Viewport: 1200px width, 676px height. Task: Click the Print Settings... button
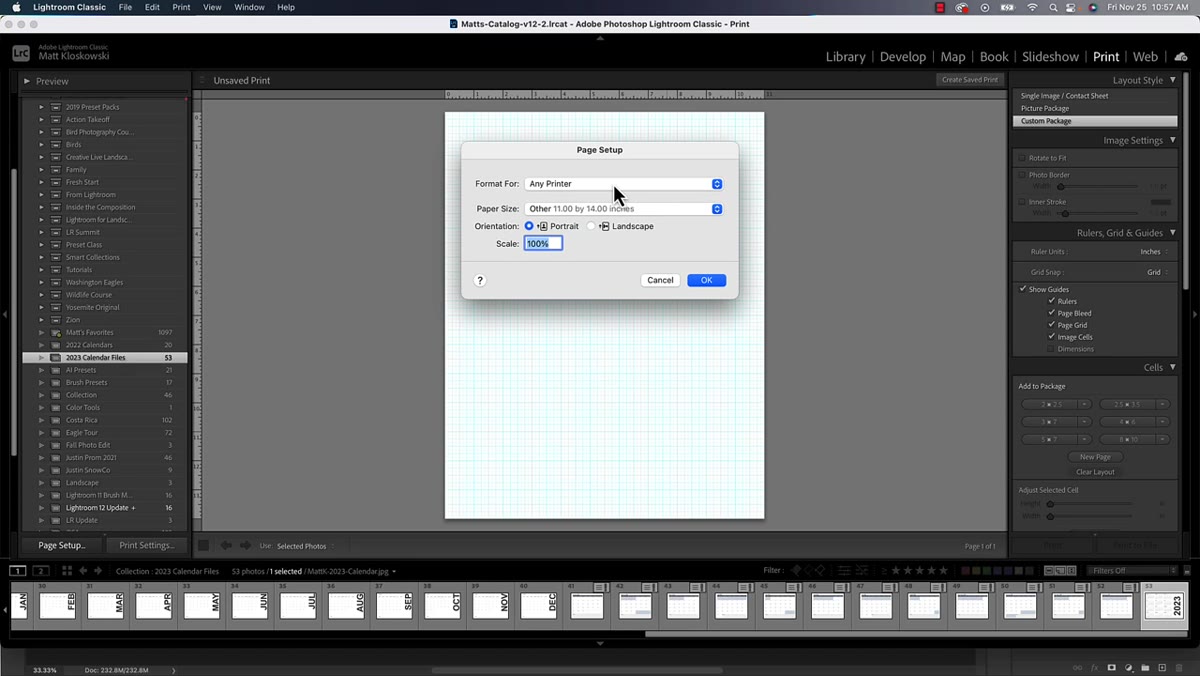tap(146, 545)
